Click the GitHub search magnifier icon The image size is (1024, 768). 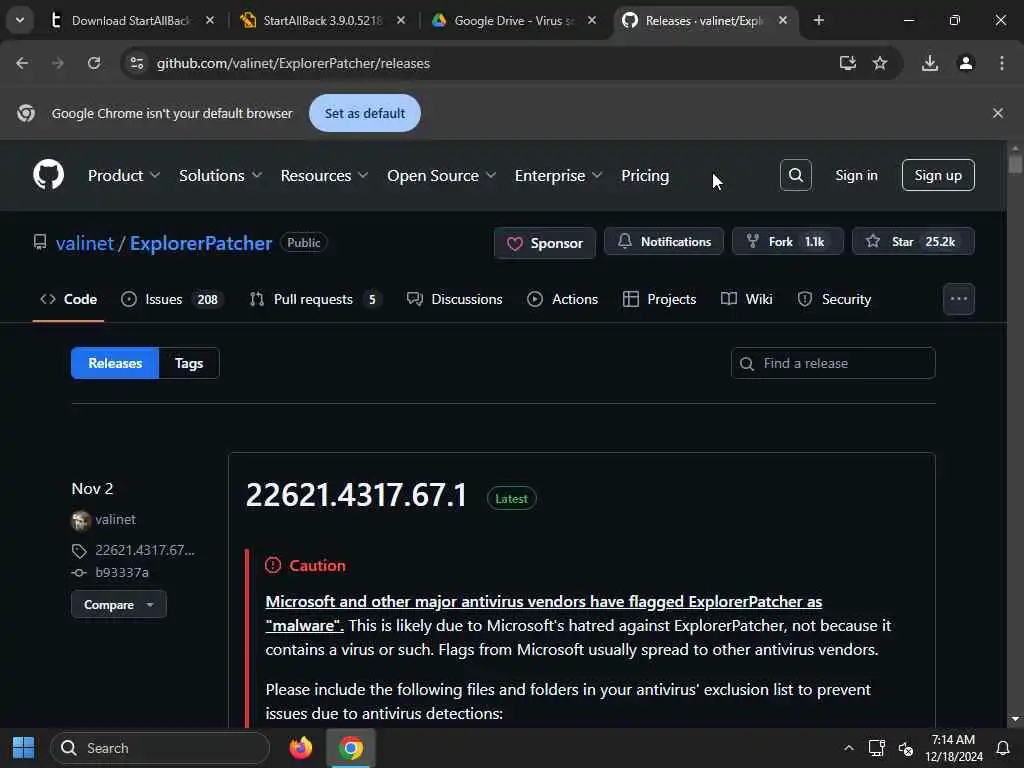pos(795,175)
